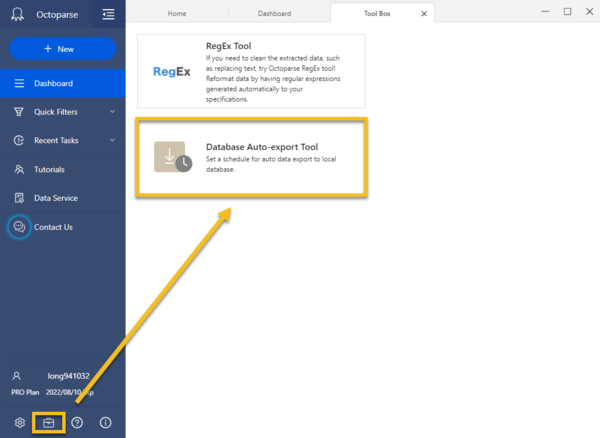
Task: Click the user profile icon
Action: [16, 376]
